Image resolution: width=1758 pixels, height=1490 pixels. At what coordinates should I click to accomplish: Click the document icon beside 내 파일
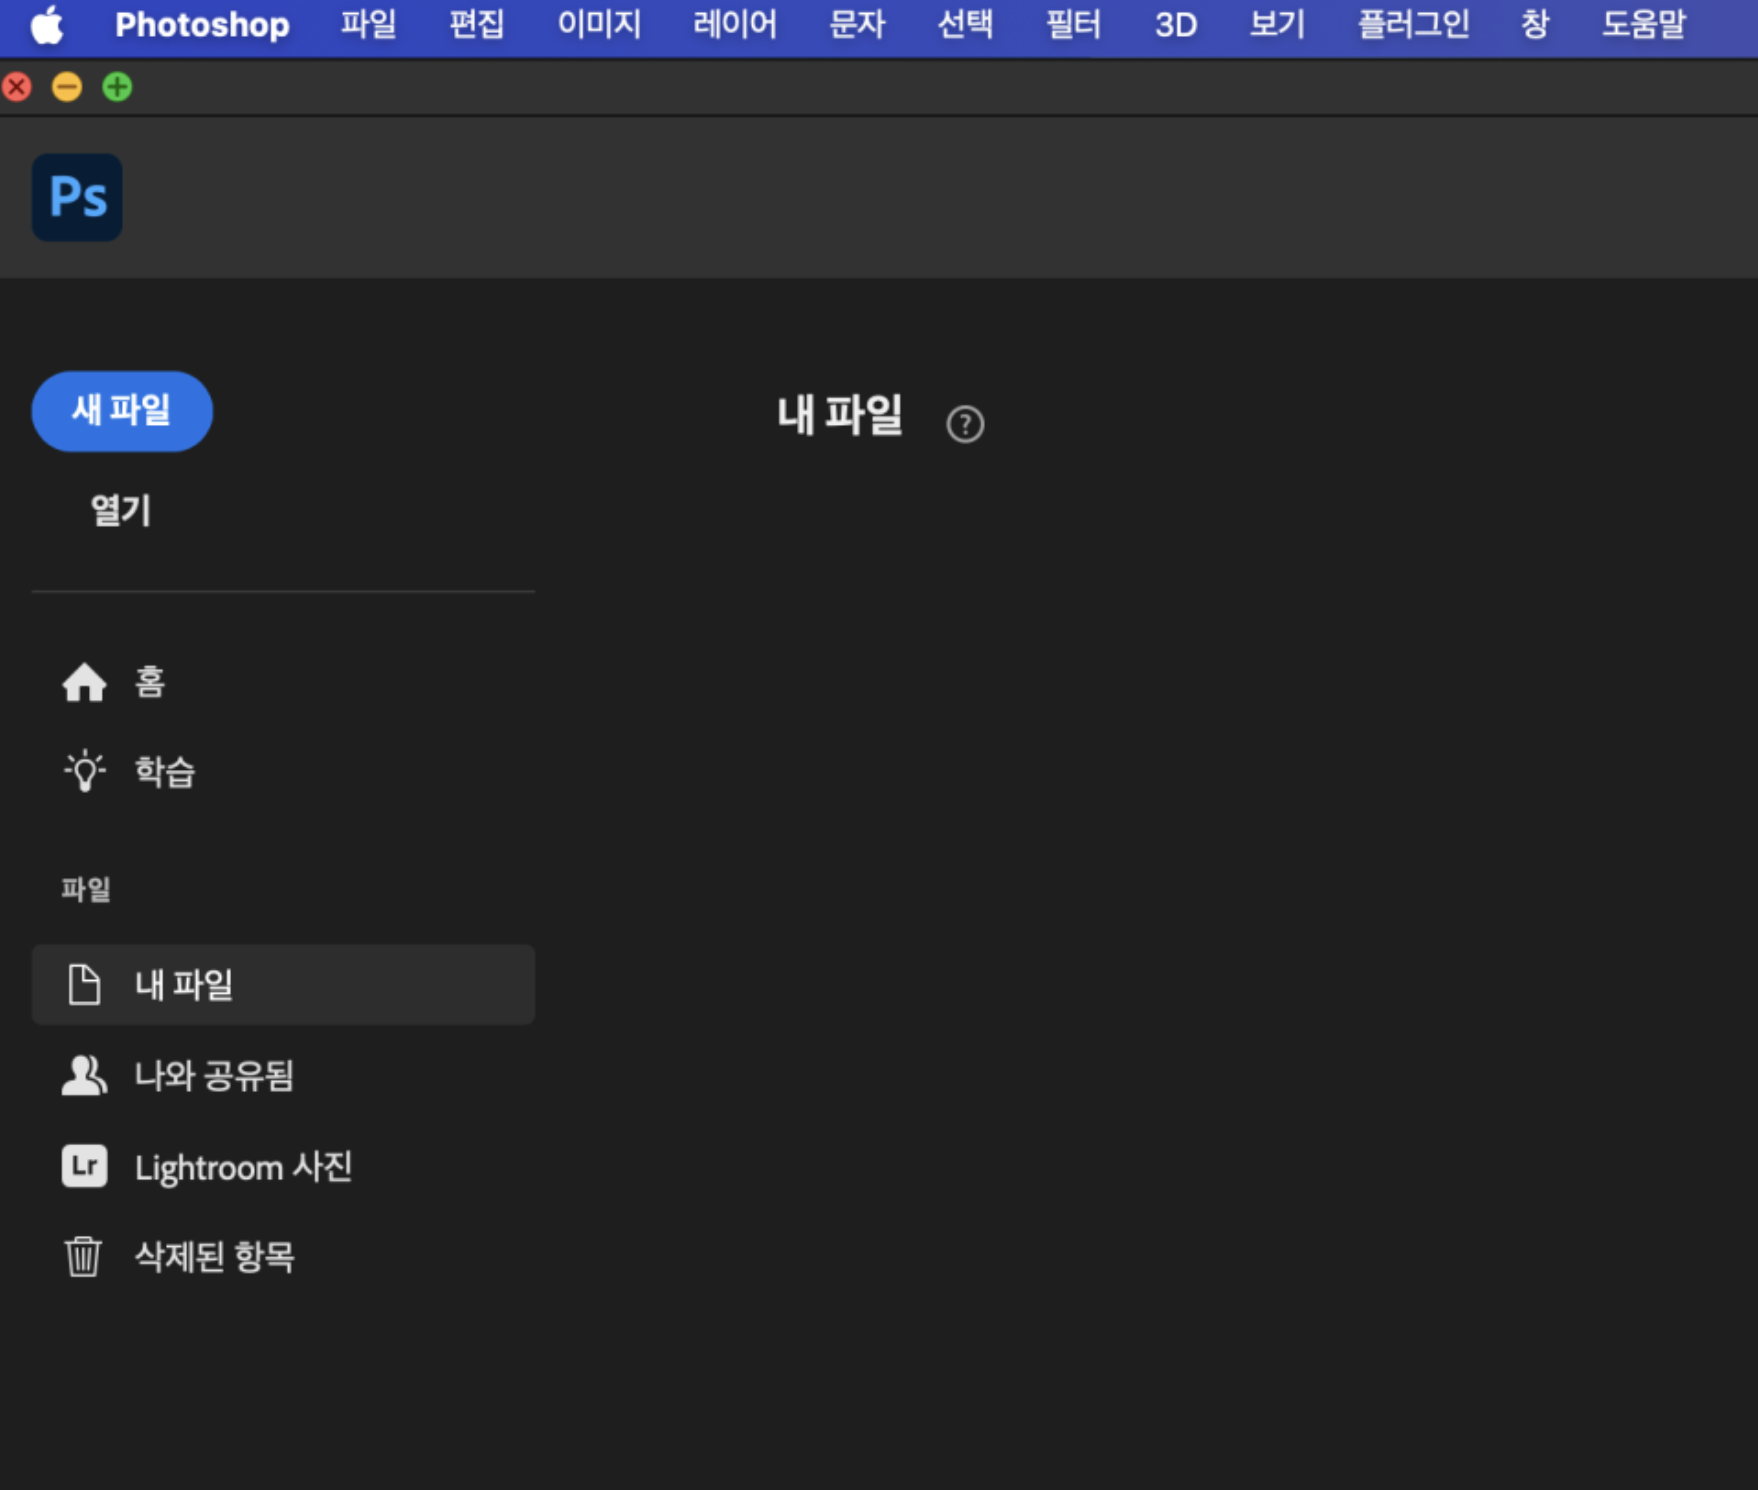(x=84, y=985)
